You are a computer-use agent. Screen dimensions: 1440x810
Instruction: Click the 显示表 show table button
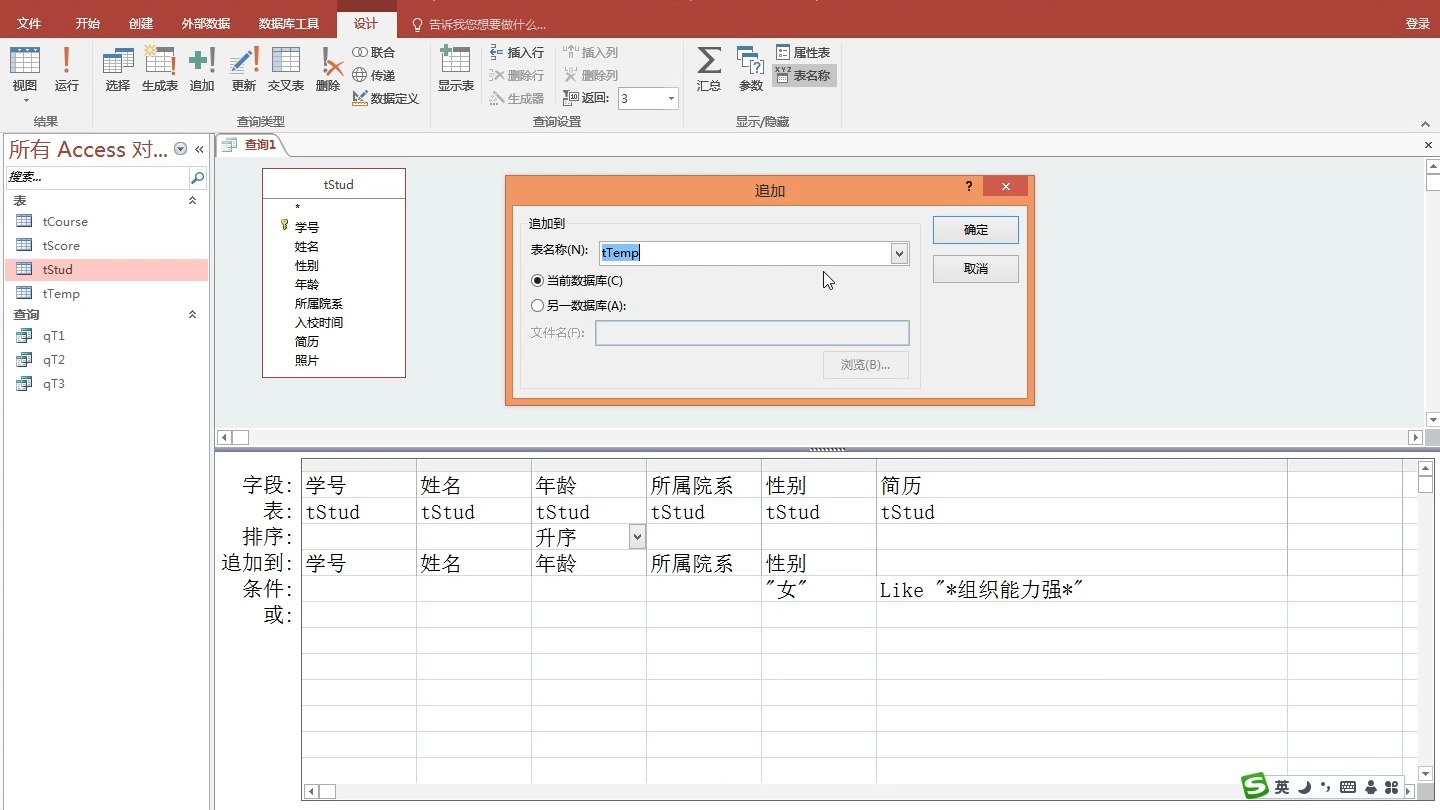click(x=456, y=70)
